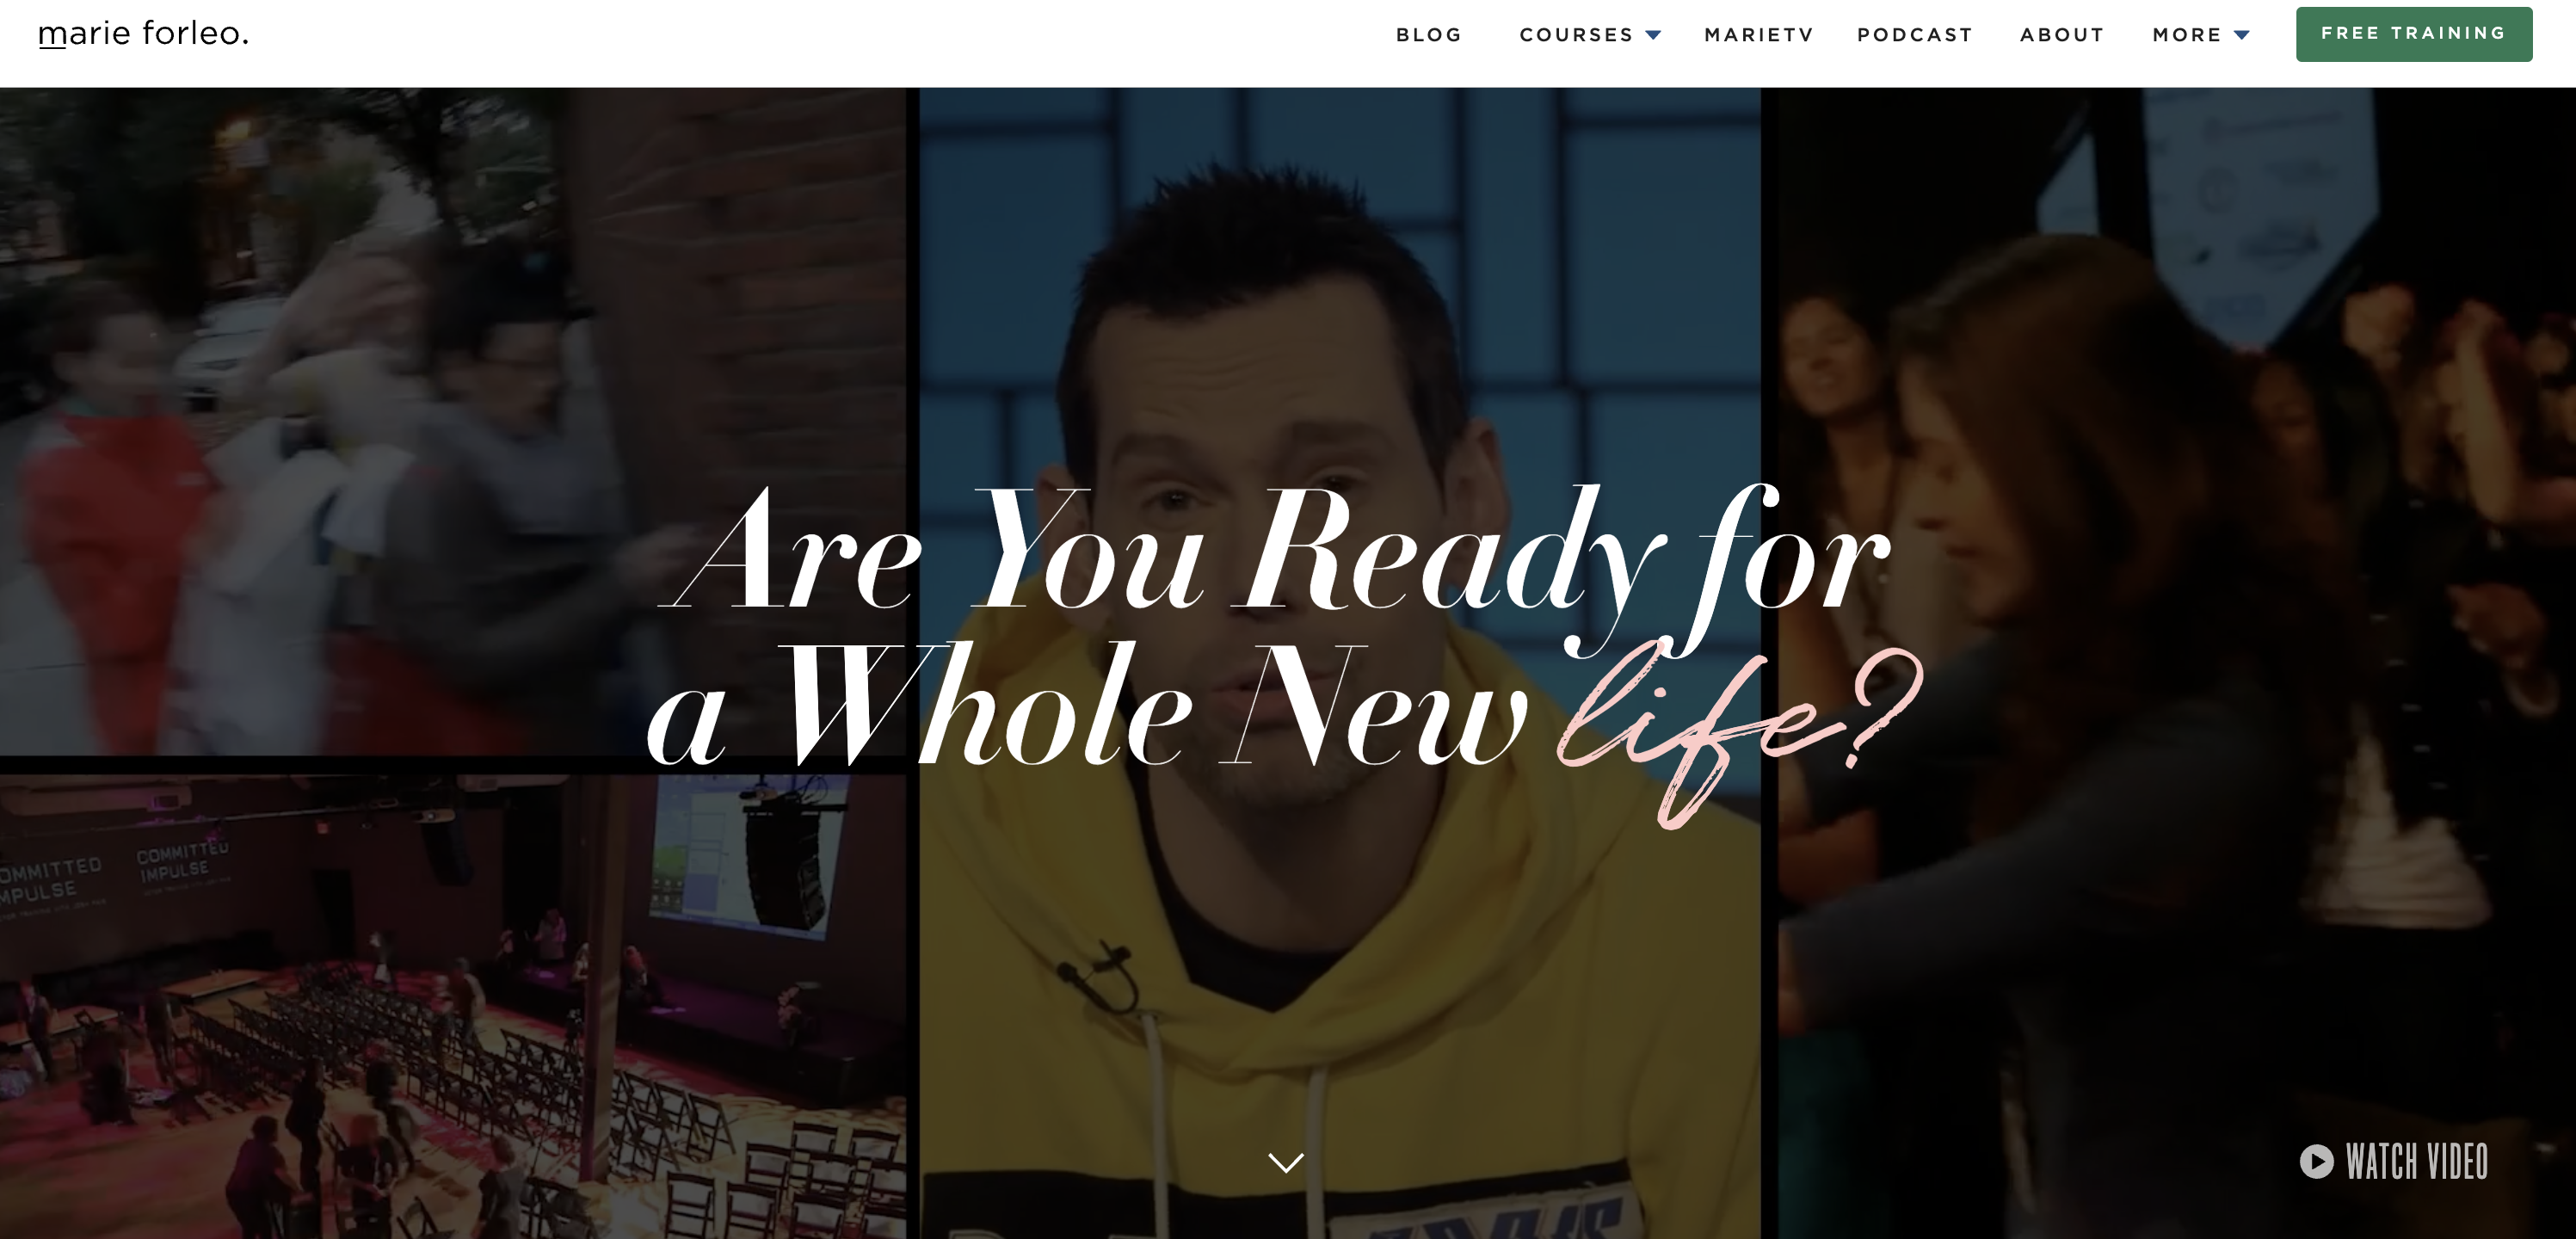Select the More menu label

[x=2187, y=35]
